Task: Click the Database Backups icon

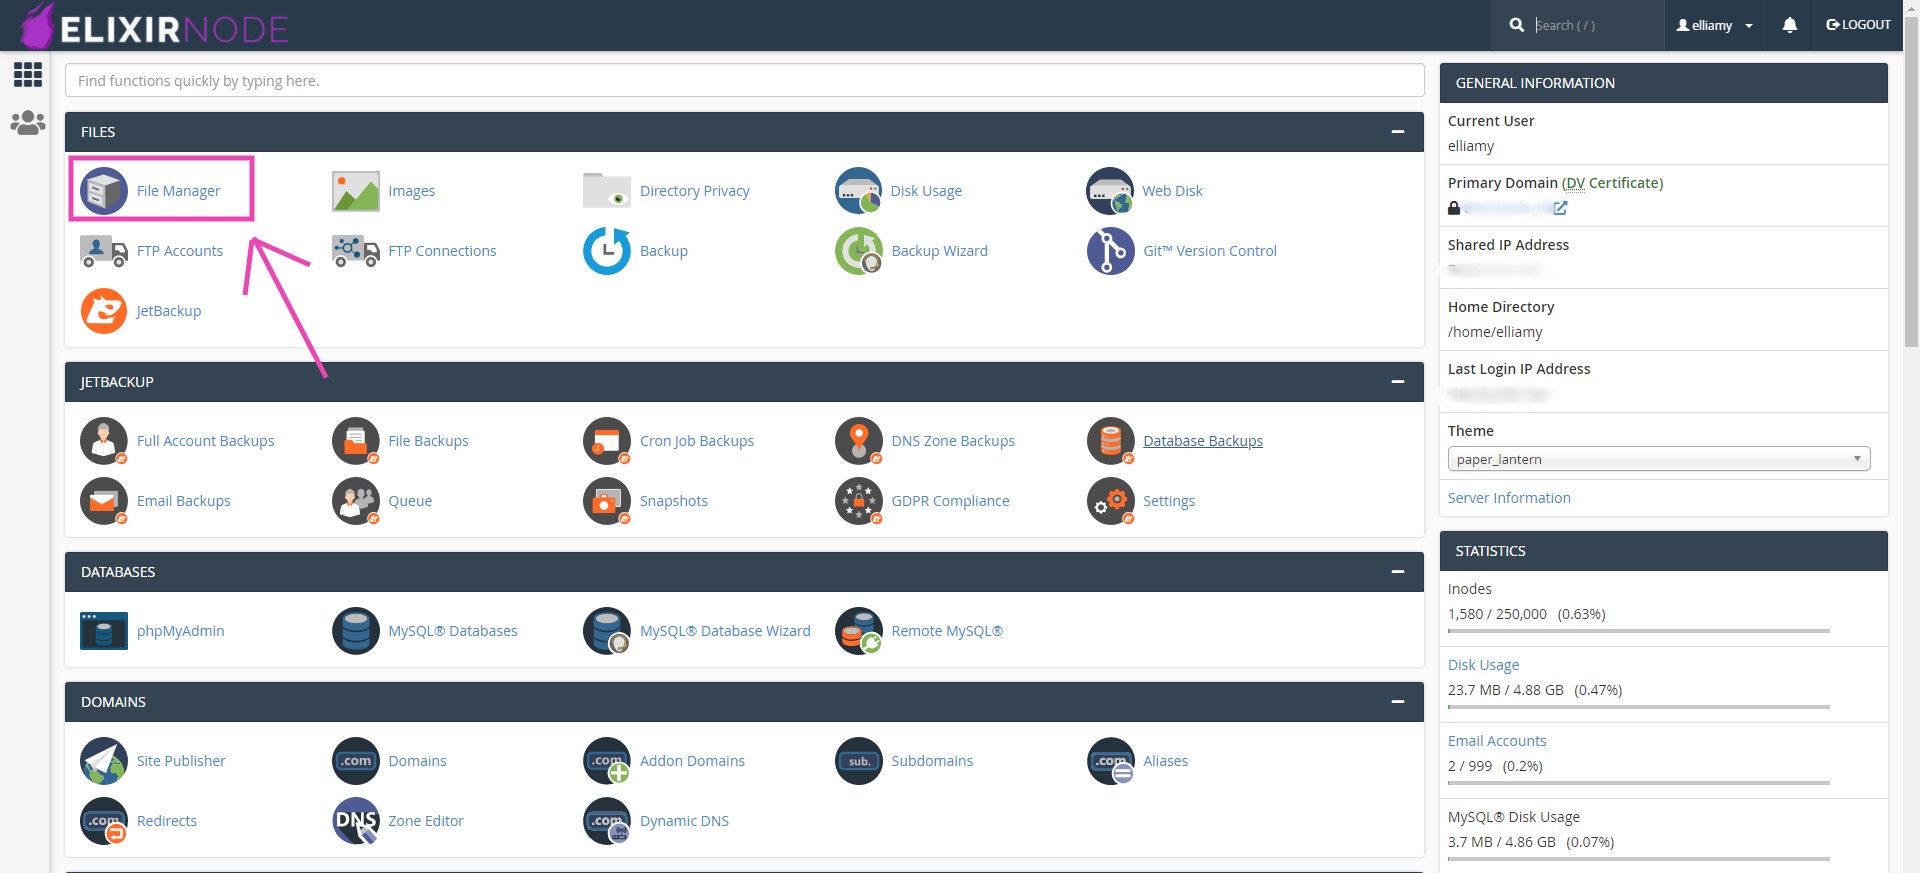Action: pos(1110,441)
